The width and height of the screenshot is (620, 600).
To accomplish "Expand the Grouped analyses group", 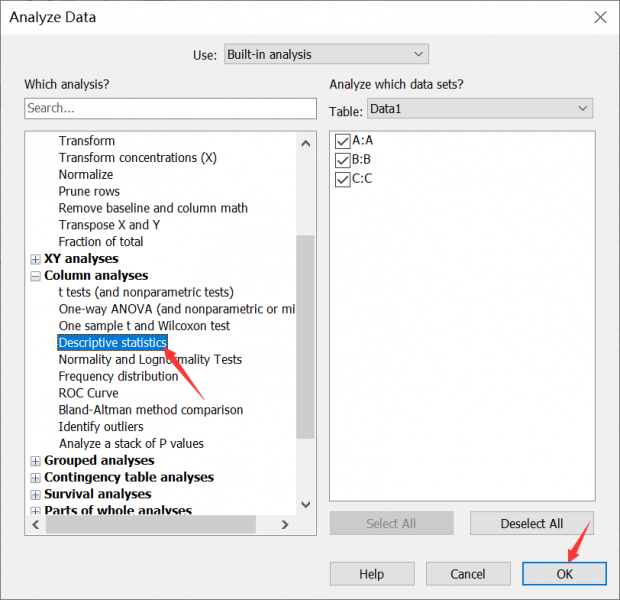I will pos(36,461).
